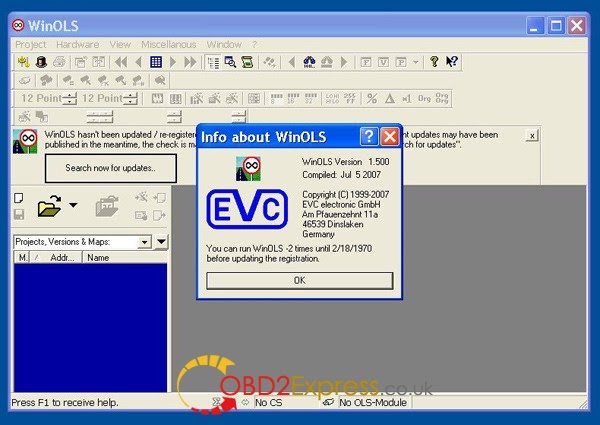Click the EVC electronic GmbH text
600x425 pixels.
[x=341, y=204]
